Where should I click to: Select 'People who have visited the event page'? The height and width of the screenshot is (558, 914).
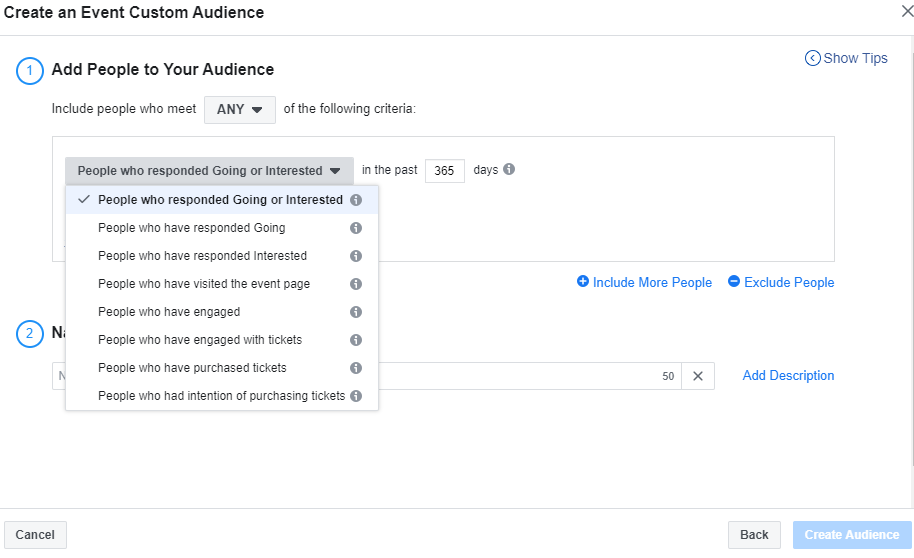[x=204, y=284]
